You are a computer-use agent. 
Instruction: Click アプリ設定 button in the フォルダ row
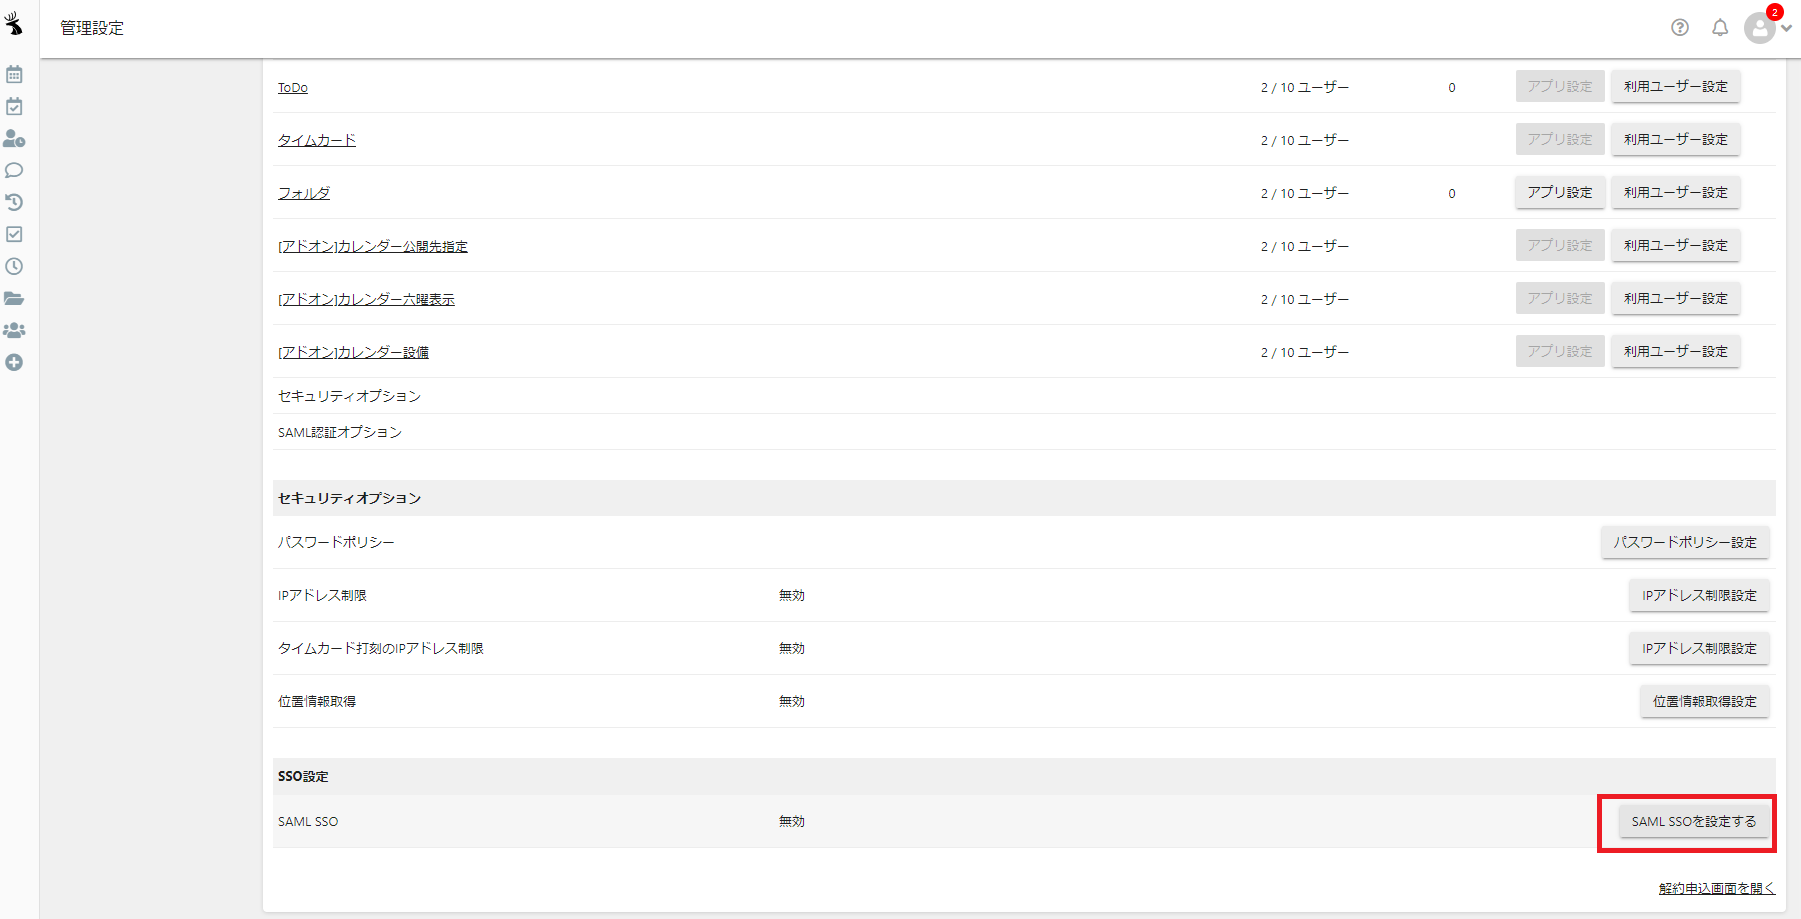click(1560, 193)
